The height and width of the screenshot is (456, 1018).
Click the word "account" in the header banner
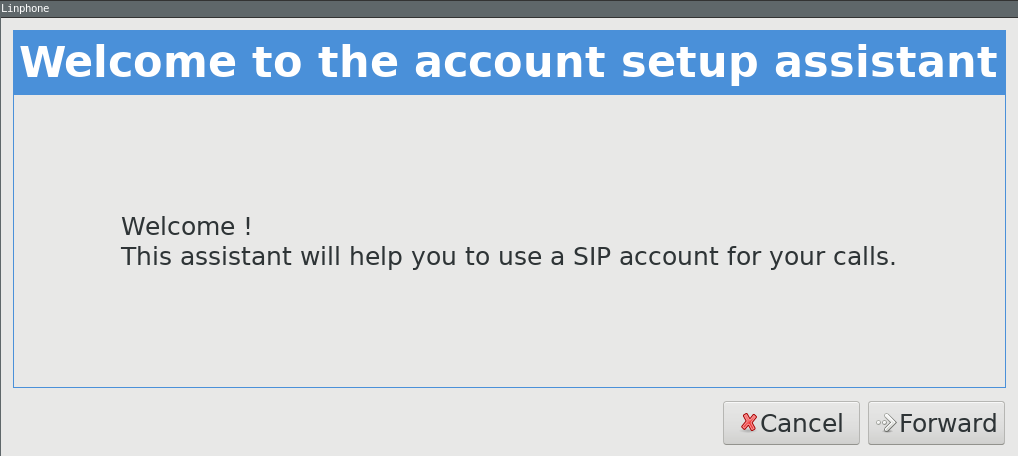(x=510, y=62)
